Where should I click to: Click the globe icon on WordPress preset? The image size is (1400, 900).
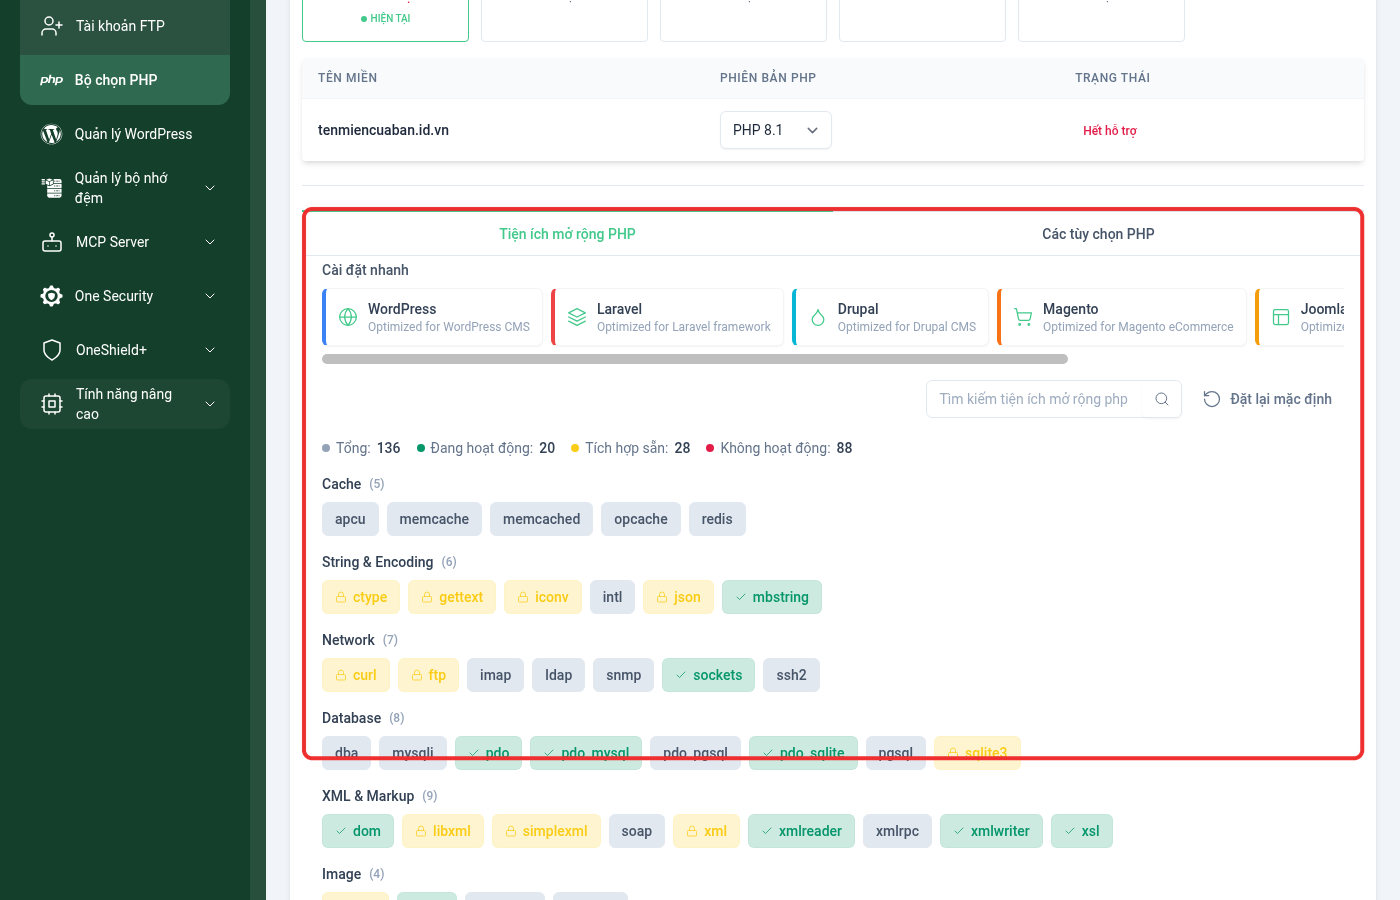point(348,317)
